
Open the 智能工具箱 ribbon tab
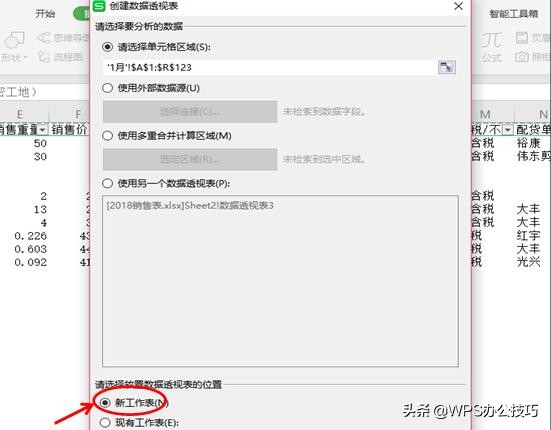click(x=514, y=14)
